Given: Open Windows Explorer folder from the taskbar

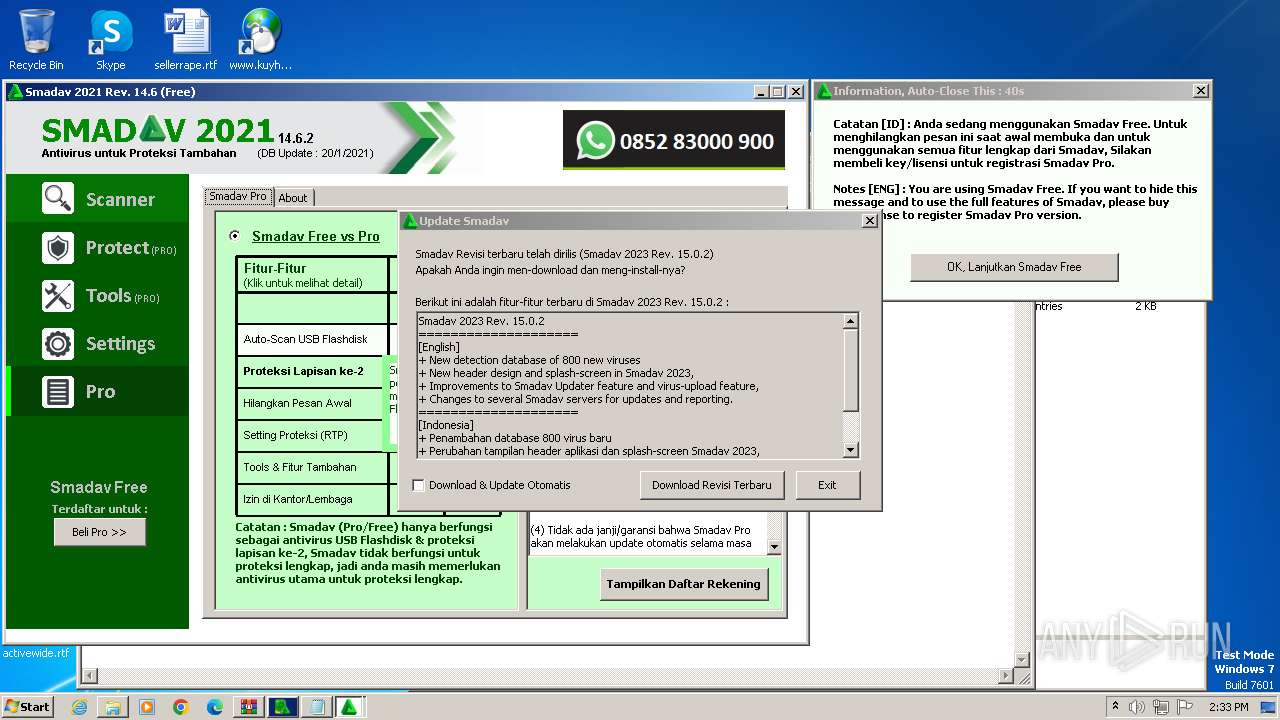Looking at the screenshot, I should pos(113,707).
